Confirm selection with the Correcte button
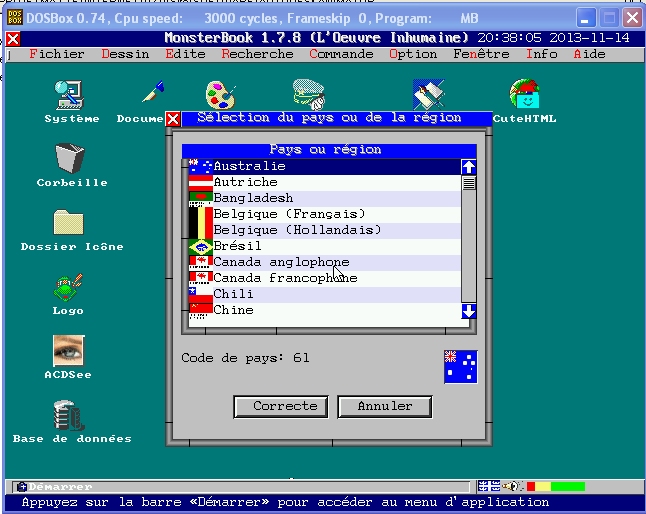This screenshot has height=514, width=646. click(281, 407)
